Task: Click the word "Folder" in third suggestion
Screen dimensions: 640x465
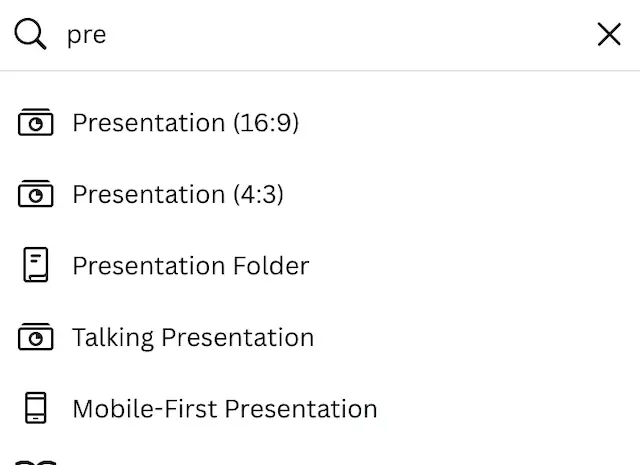Action: (x=271, y=266)
